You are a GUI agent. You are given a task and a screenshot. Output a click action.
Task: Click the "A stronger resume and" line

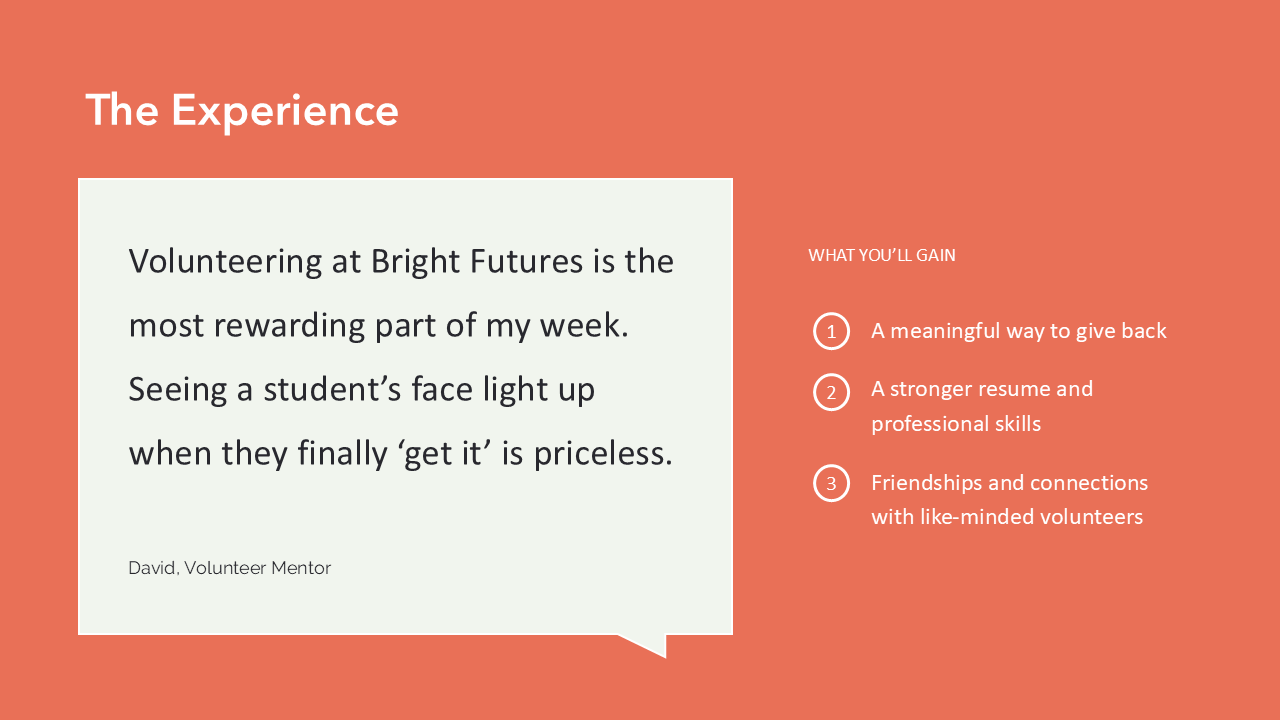(x=981, y=388)
